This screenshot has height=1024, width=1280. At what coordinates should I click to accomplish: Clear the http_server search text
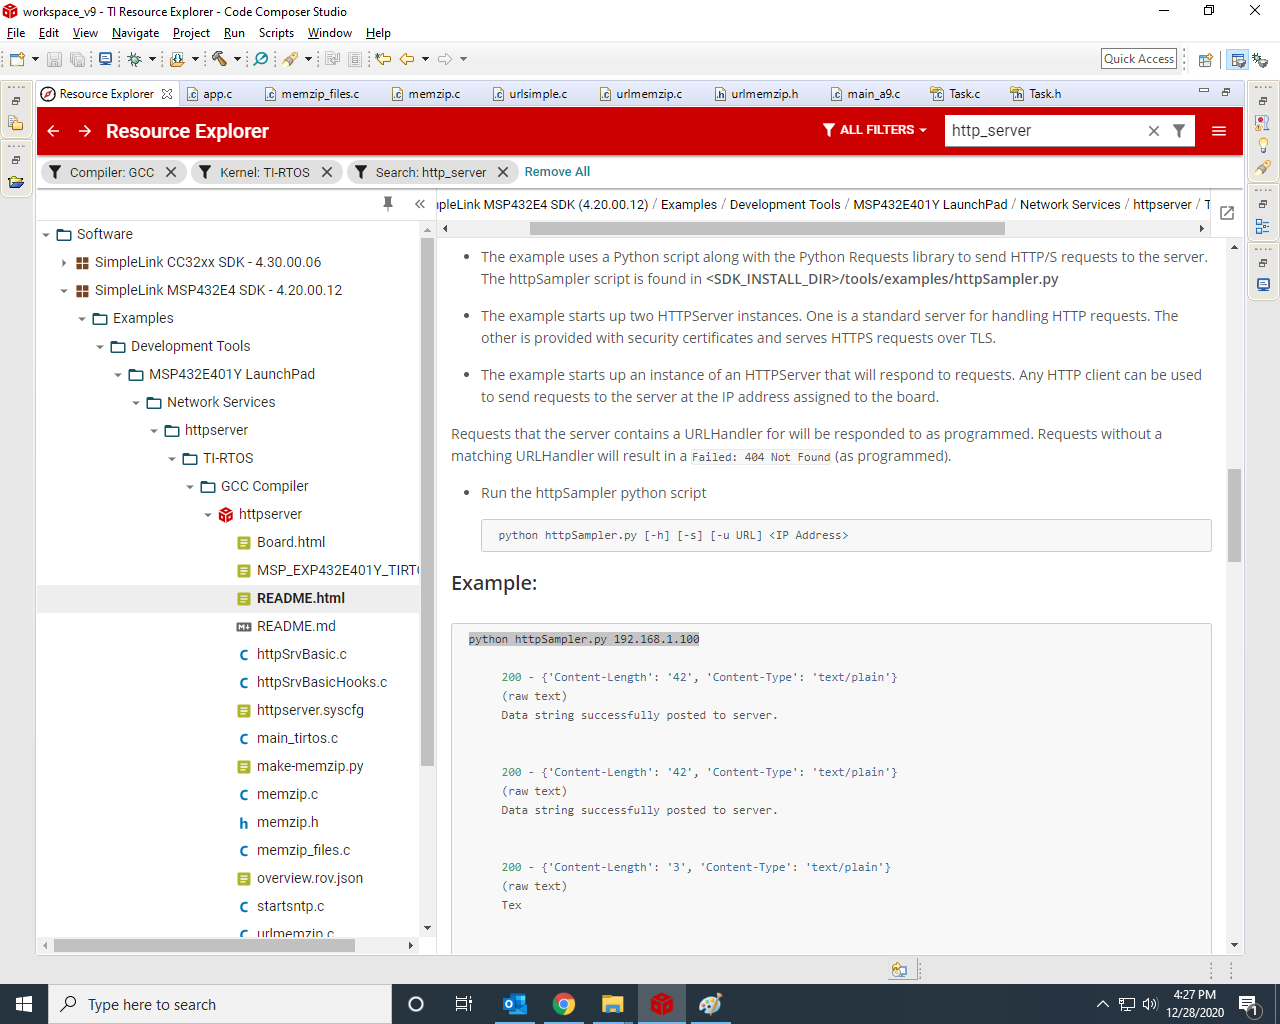point(1153,131)
